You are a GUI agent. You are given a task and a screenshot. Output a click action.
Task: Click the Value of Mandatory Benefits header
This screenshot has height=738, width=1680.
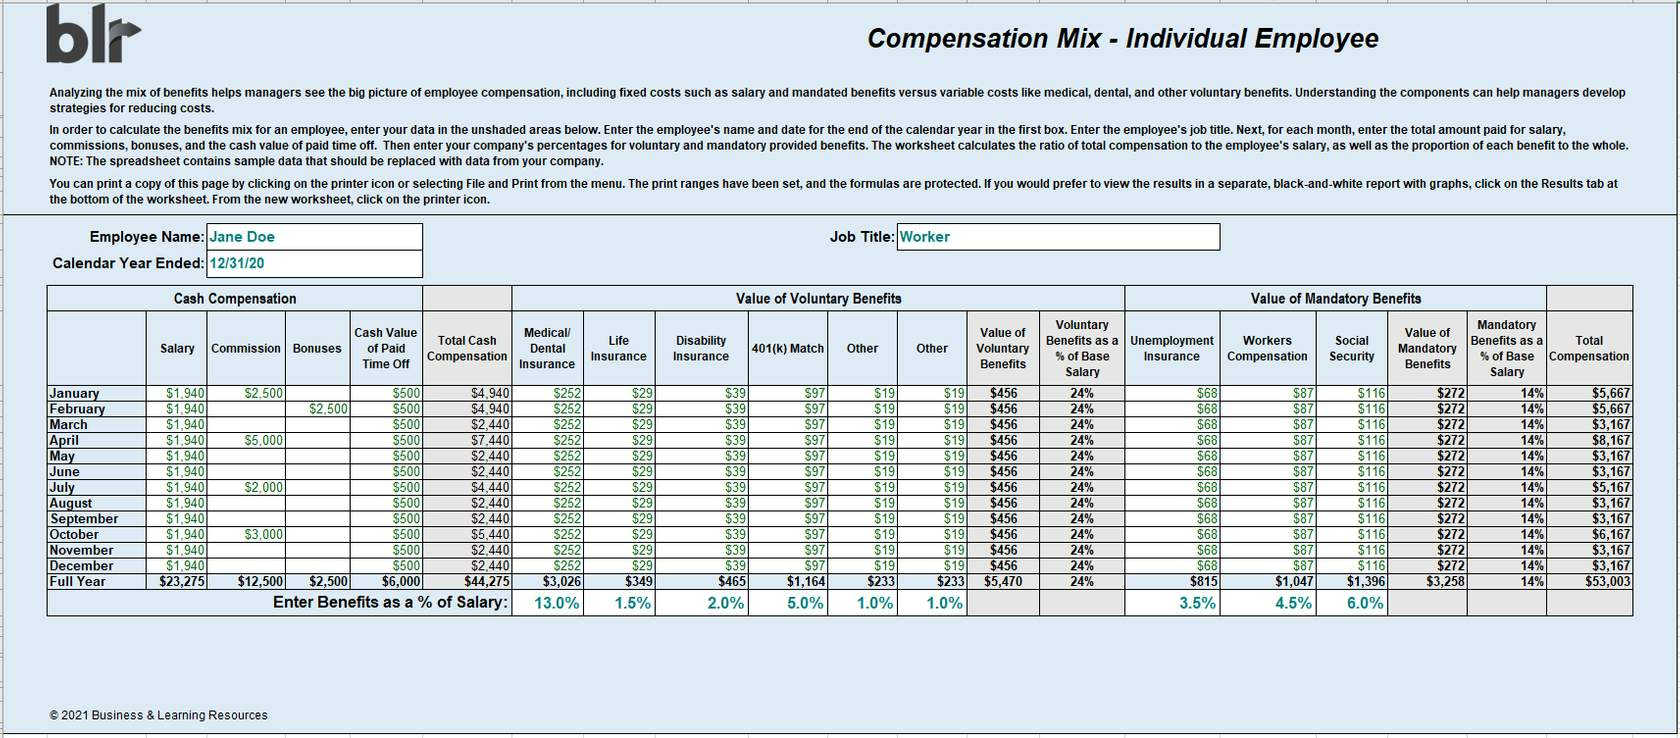tap(1335, 298)
